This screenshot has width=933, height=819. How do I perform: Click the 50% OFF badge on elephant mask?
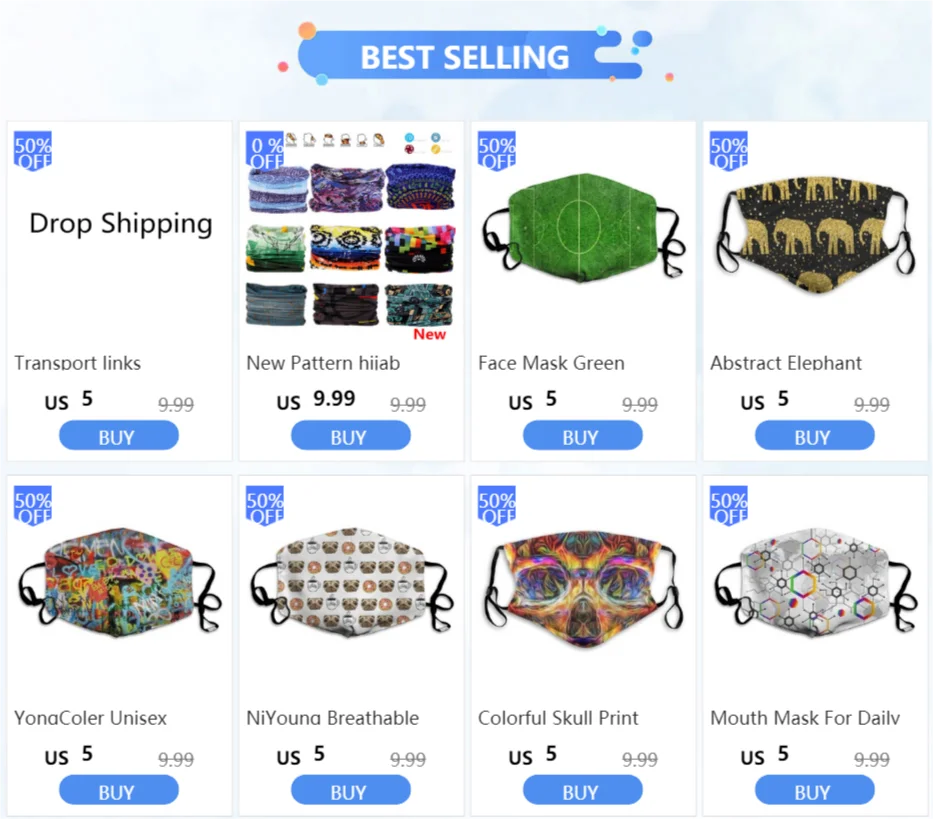pyautogui.click(x=728, y=151)
